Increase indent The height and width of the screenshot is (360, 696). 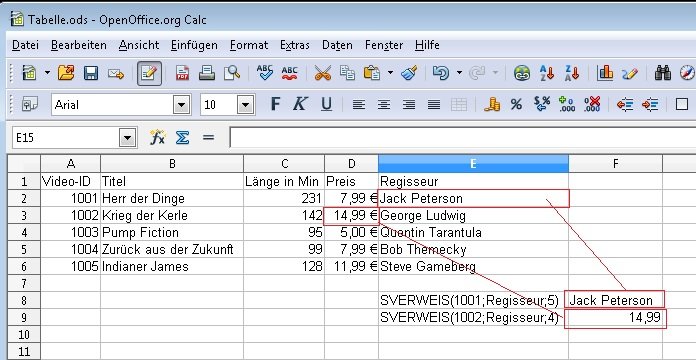[x=650, y=105]
